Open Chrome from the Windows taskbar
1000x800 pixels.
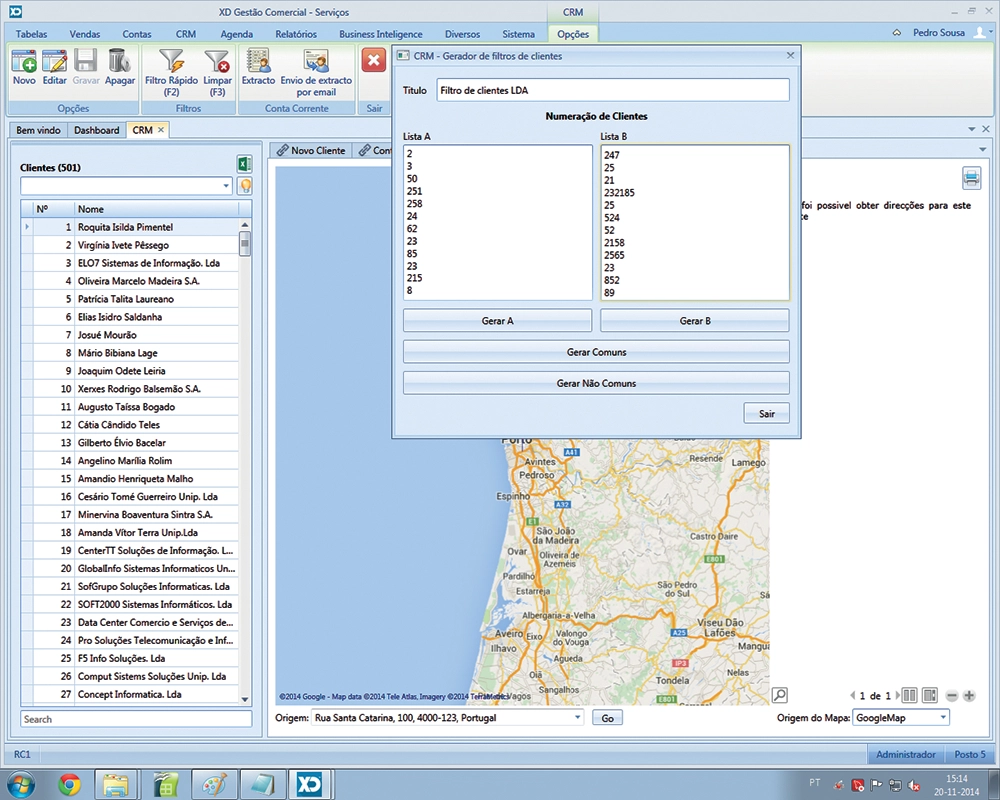click(69, 783)
